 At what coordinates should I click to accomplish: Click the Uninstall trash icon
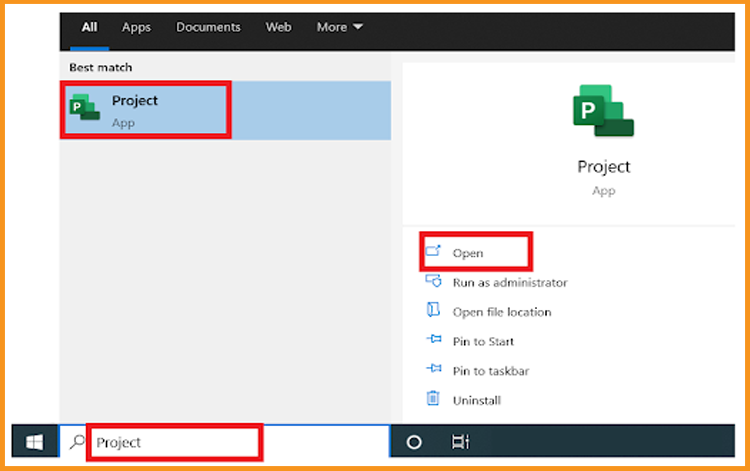tap(433, 398)
